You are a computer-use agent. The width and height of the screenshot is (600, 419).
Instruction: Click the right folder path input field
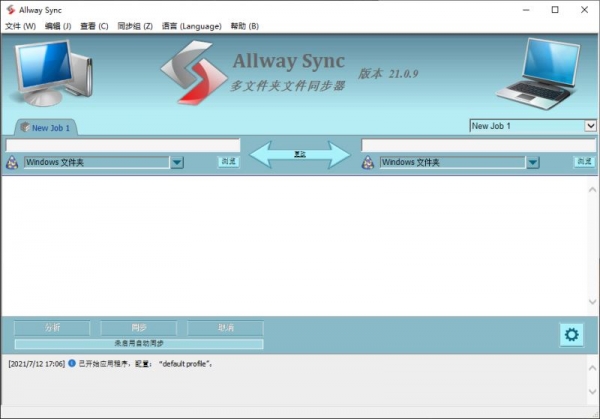[478, 145]
